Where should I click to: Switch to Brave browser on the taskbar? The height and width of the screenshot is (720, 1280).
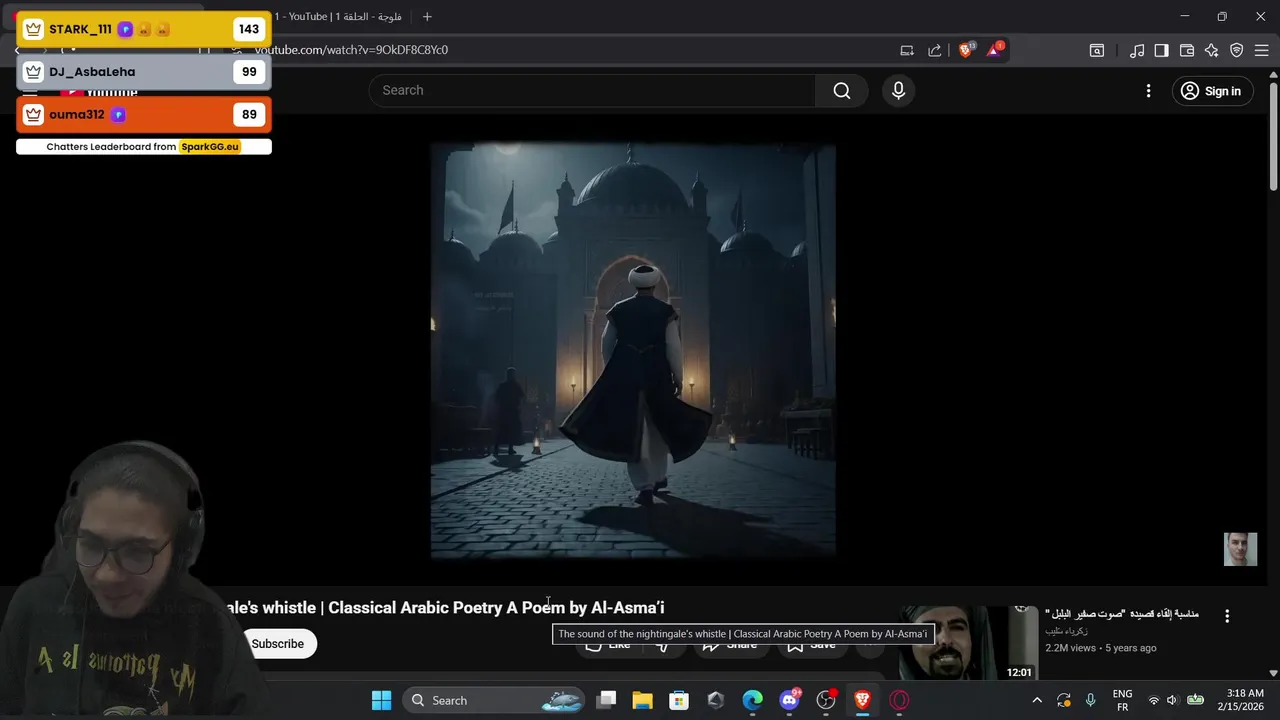(x=862, y=701)
